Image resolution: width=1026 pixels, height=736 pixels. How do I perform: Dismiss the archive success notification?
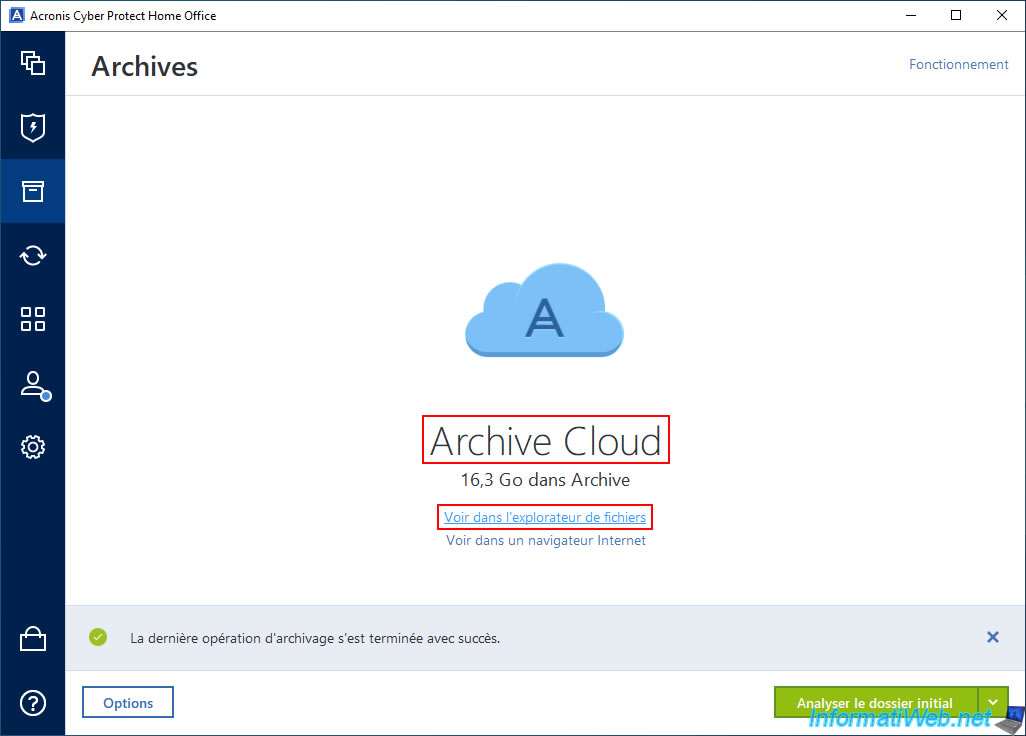(x=992, y=637)
